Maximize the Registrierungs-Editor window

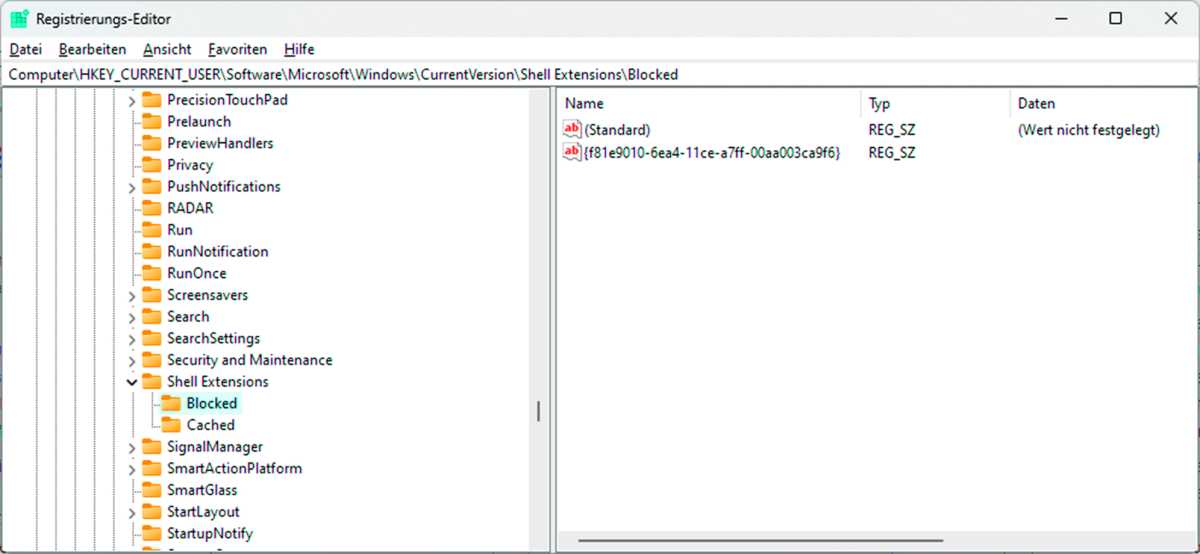point(1116,18)
